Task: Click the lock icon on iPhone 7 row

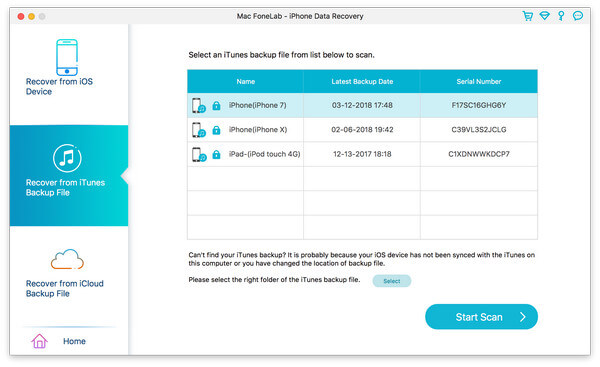Action: 216,105
